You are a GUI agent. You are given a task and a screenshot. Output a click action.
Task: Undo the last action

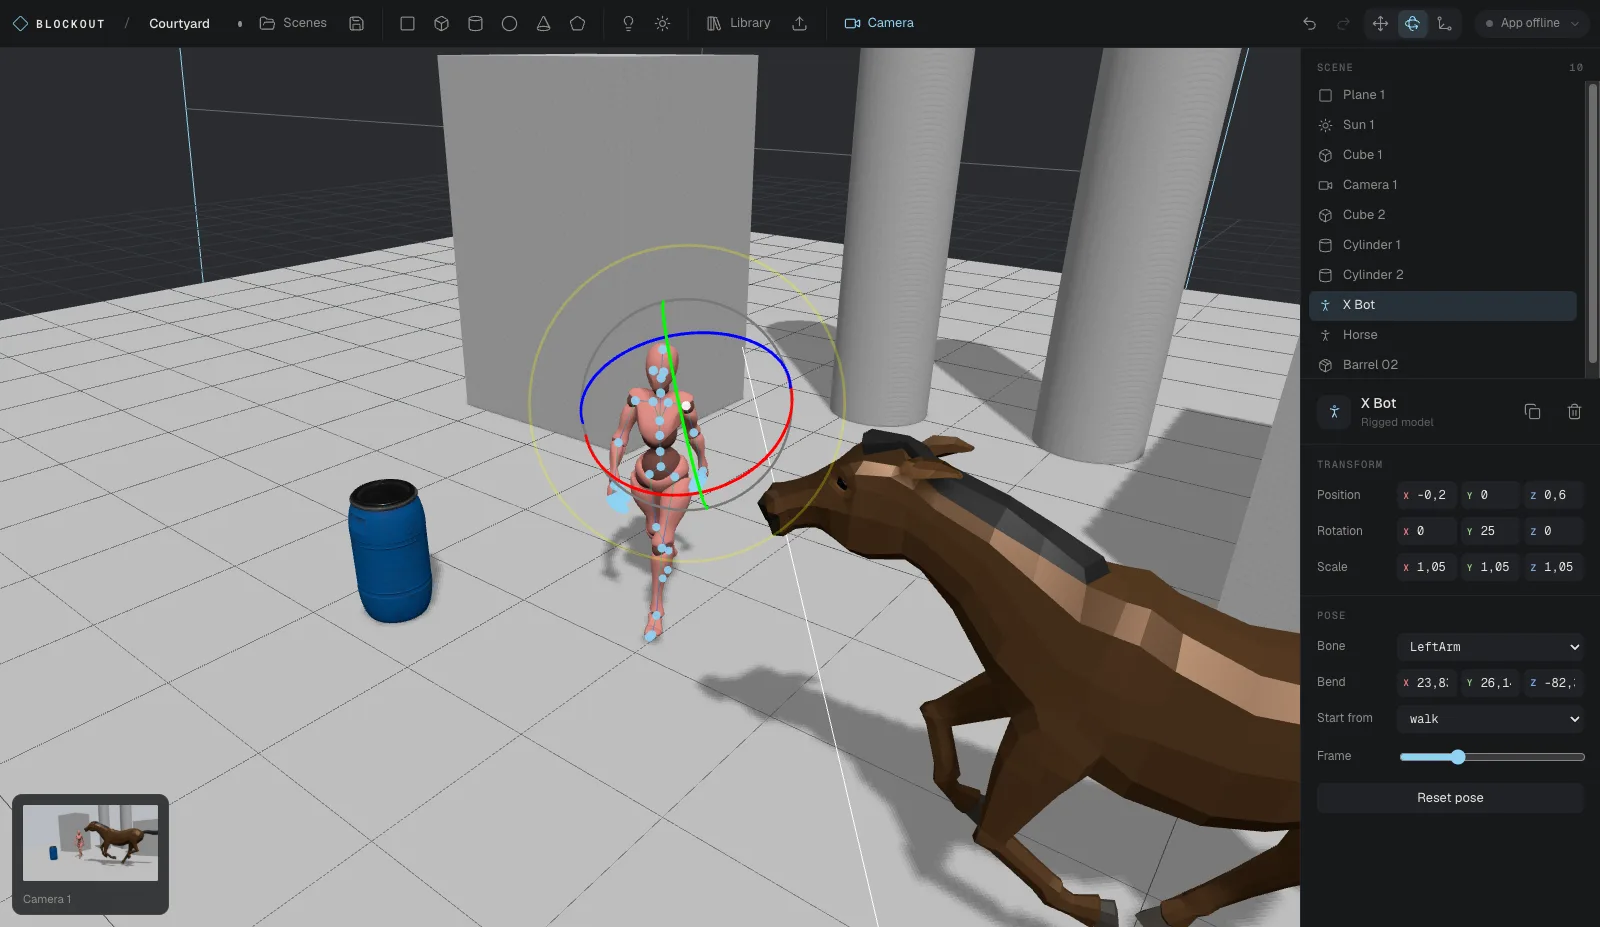[x=1309, y=23]
